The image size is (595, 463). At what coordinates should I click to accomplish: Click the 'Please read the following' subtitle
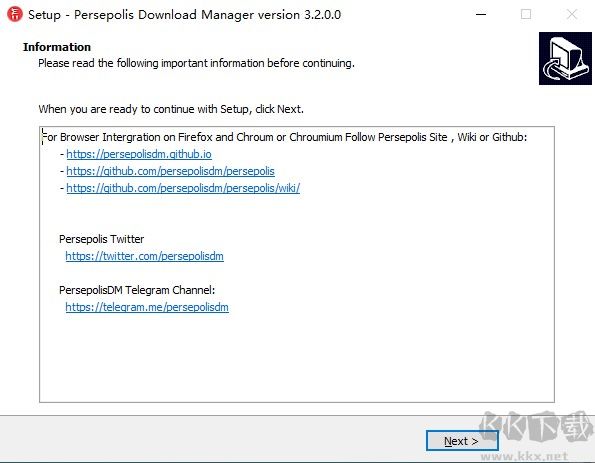click(x=196, y=63)
